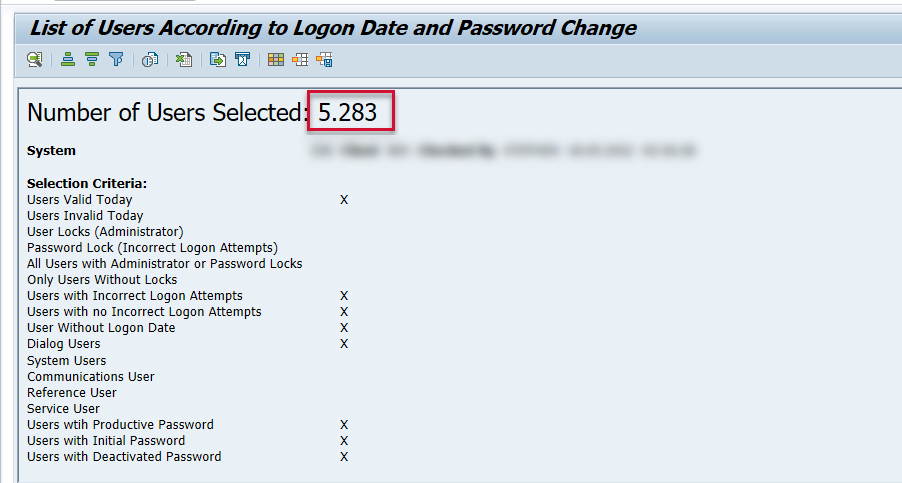
Task: Export the list to a spreadsheet
Action: point(184,60)
